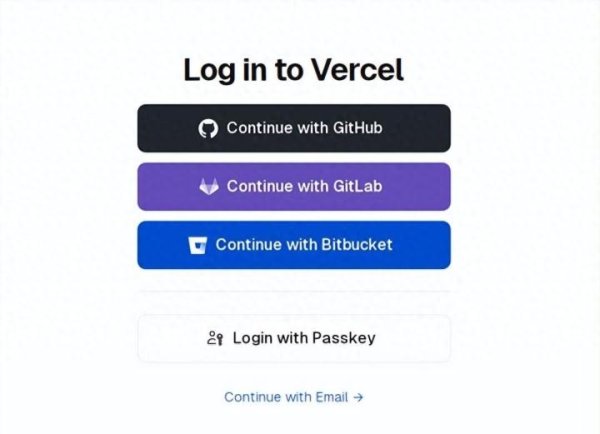Click the "Bitbucket" word in third button
Image resolution: width=600 pixels, height=434 pixels.
357,245
